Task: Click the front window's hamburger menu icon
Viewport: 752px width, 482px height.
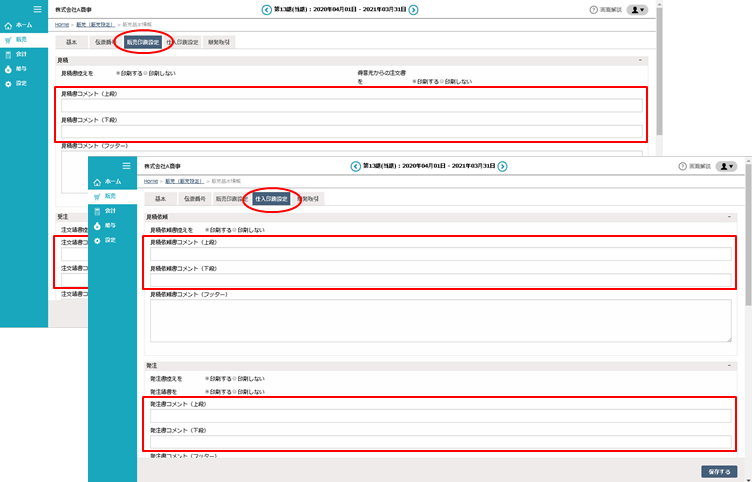Action: coord(125,165)
